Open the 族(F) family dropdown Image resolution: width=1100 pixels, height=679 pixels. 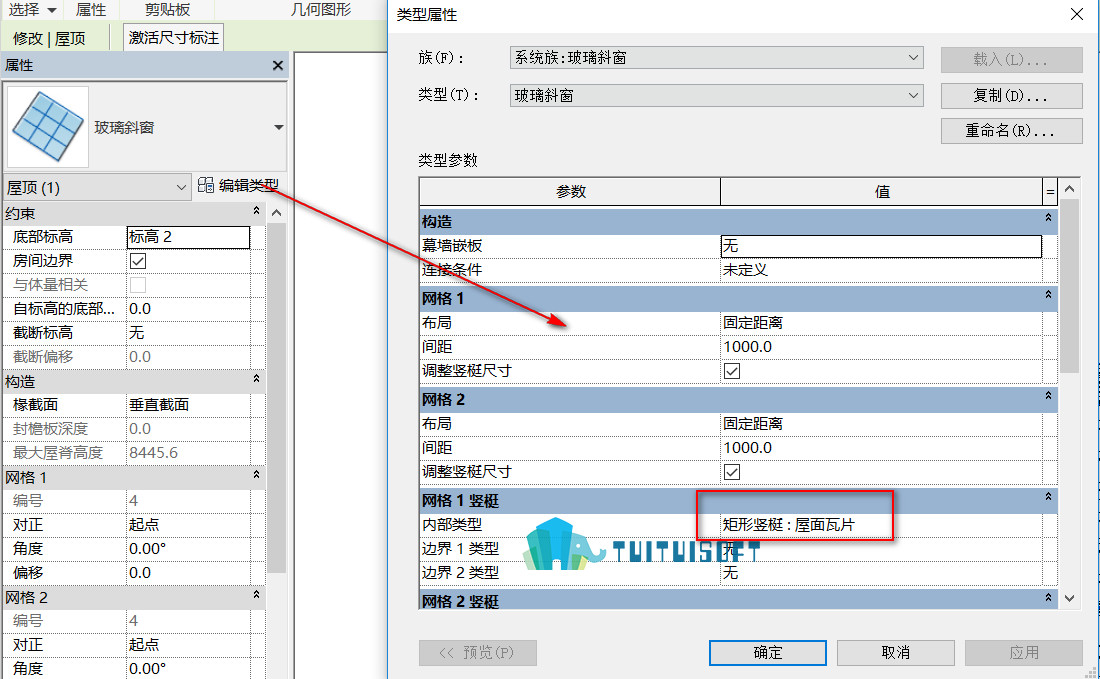pyautogui.click(x=716, y=58)
